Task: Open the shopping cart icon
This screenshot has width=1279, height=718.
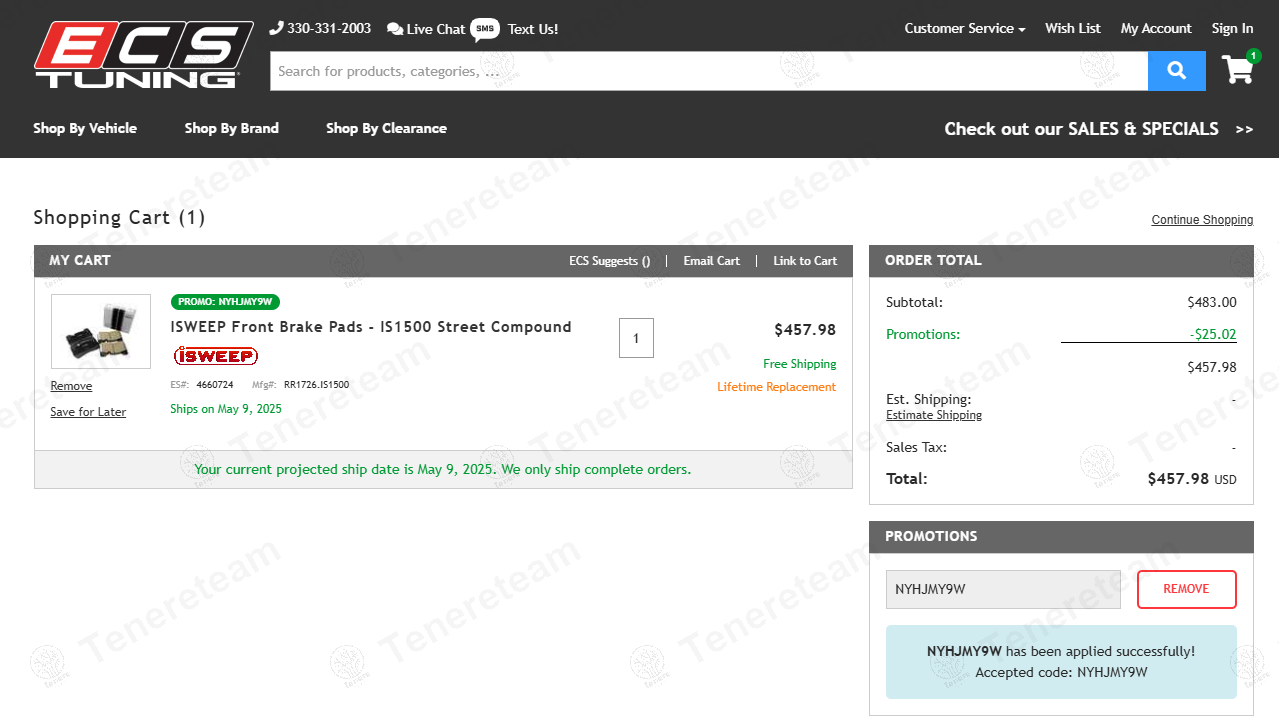Action: pos(1238,69)
